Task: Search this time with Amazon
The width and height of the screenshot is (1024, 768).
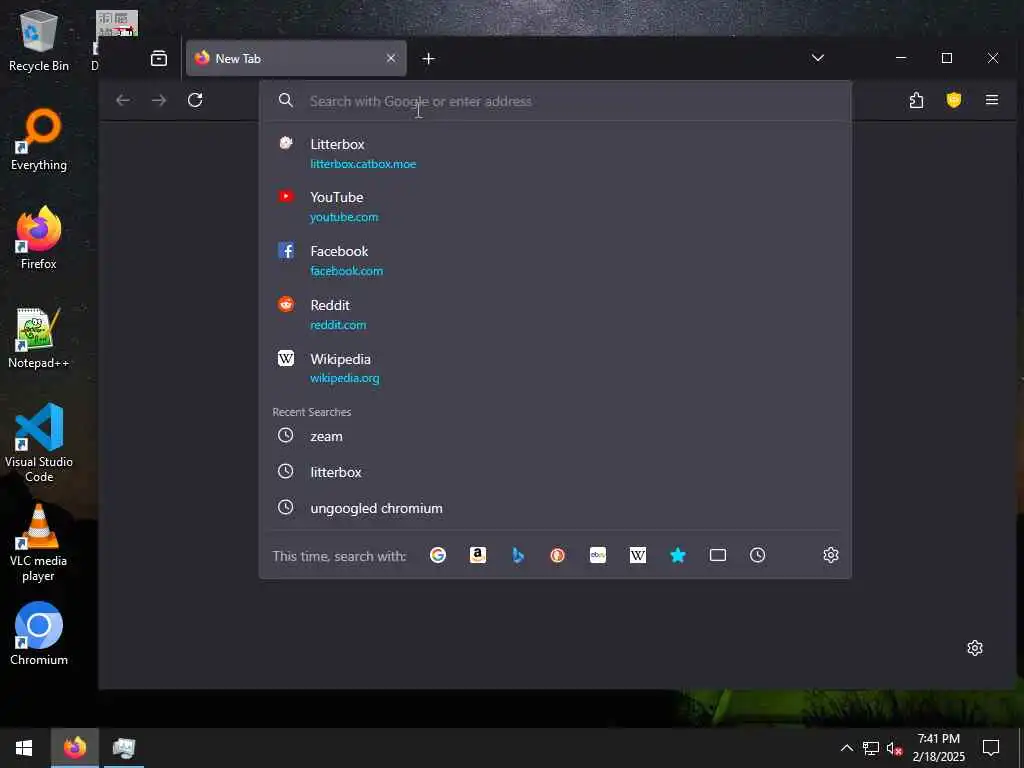Action: click(x=478, y=555)
